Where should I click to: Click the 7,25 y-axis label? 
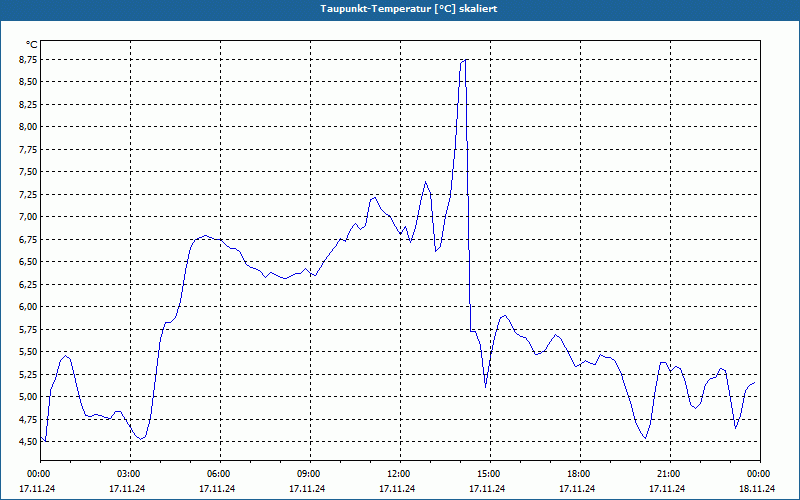(x=29, y=194)
